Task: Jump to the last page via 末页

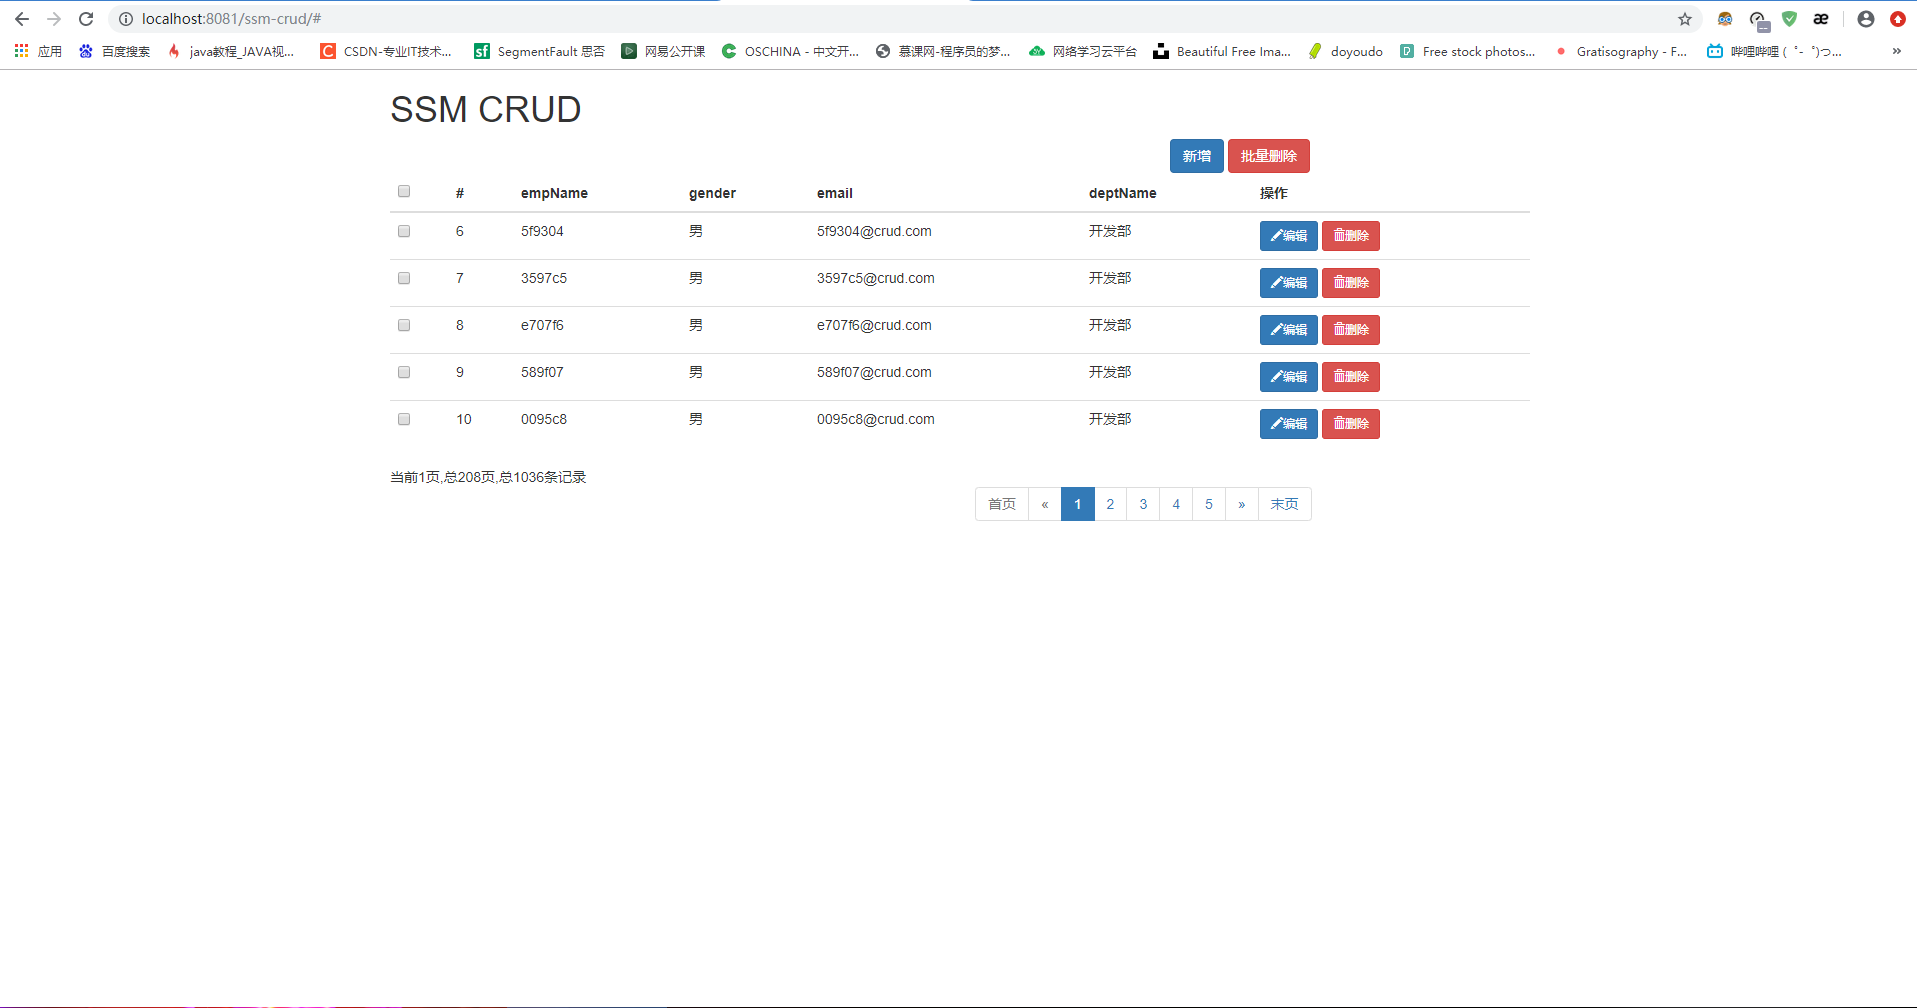Action: (x=1285, y=504)
